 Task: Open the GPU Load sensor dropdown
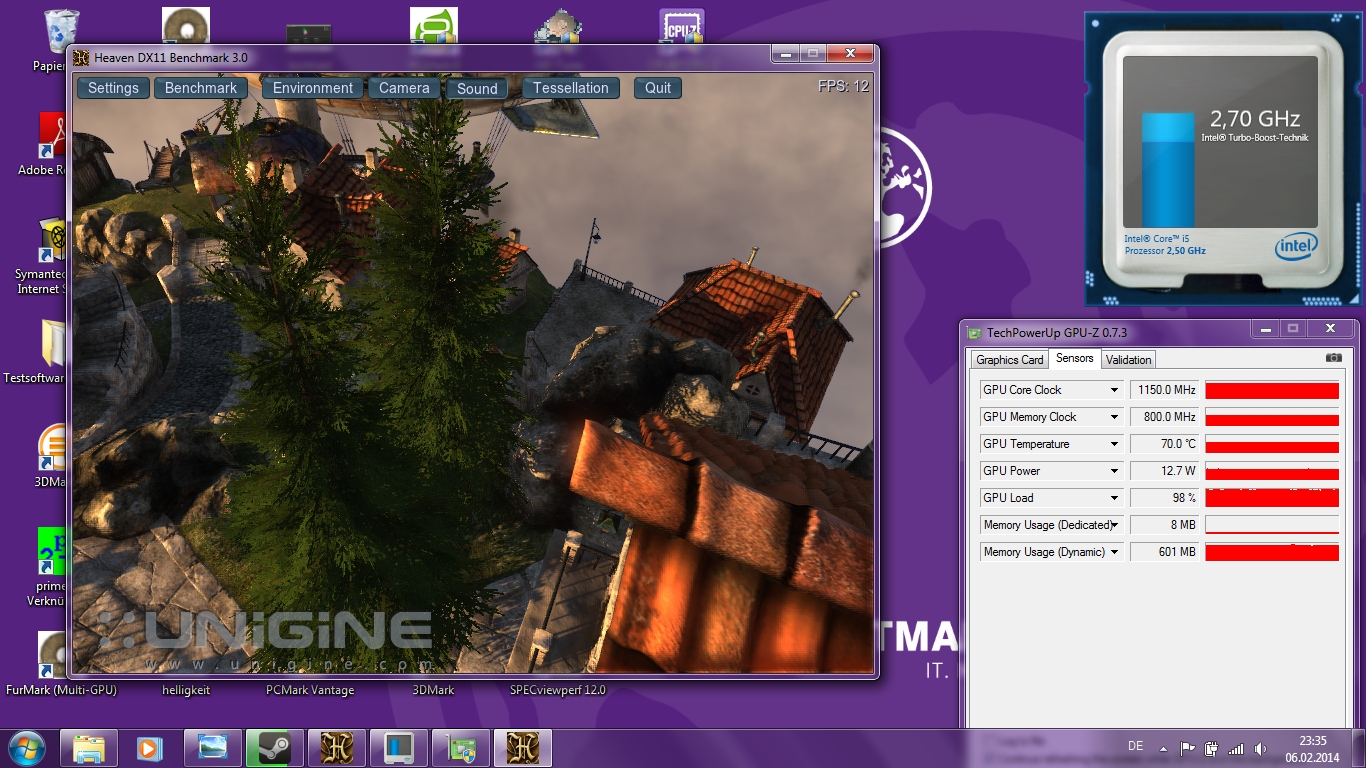[1114, 498]
